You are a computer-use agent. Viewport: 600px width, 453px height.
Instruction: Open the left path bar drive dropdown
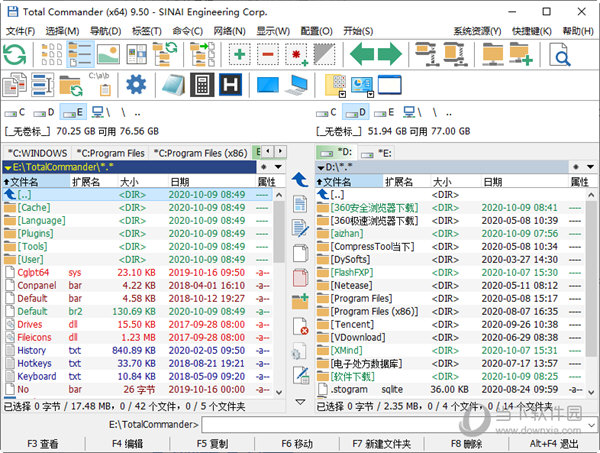[x=8, y=168]
